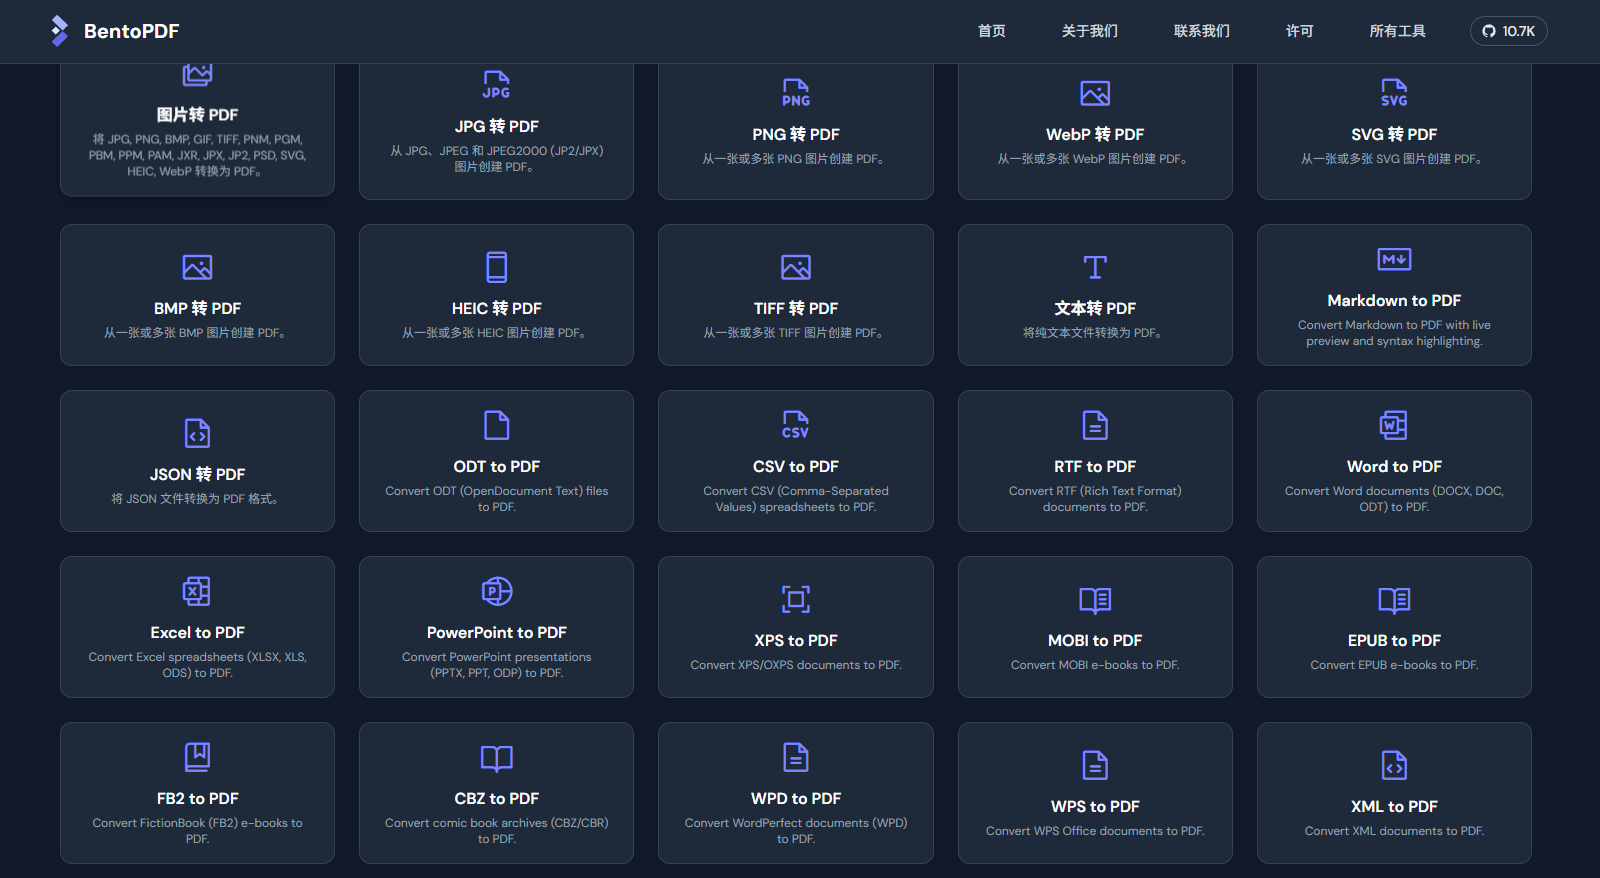Screen dimensions: 1600x878
Task: Open the Word to PDF icon
Action: click(1394, 425)
